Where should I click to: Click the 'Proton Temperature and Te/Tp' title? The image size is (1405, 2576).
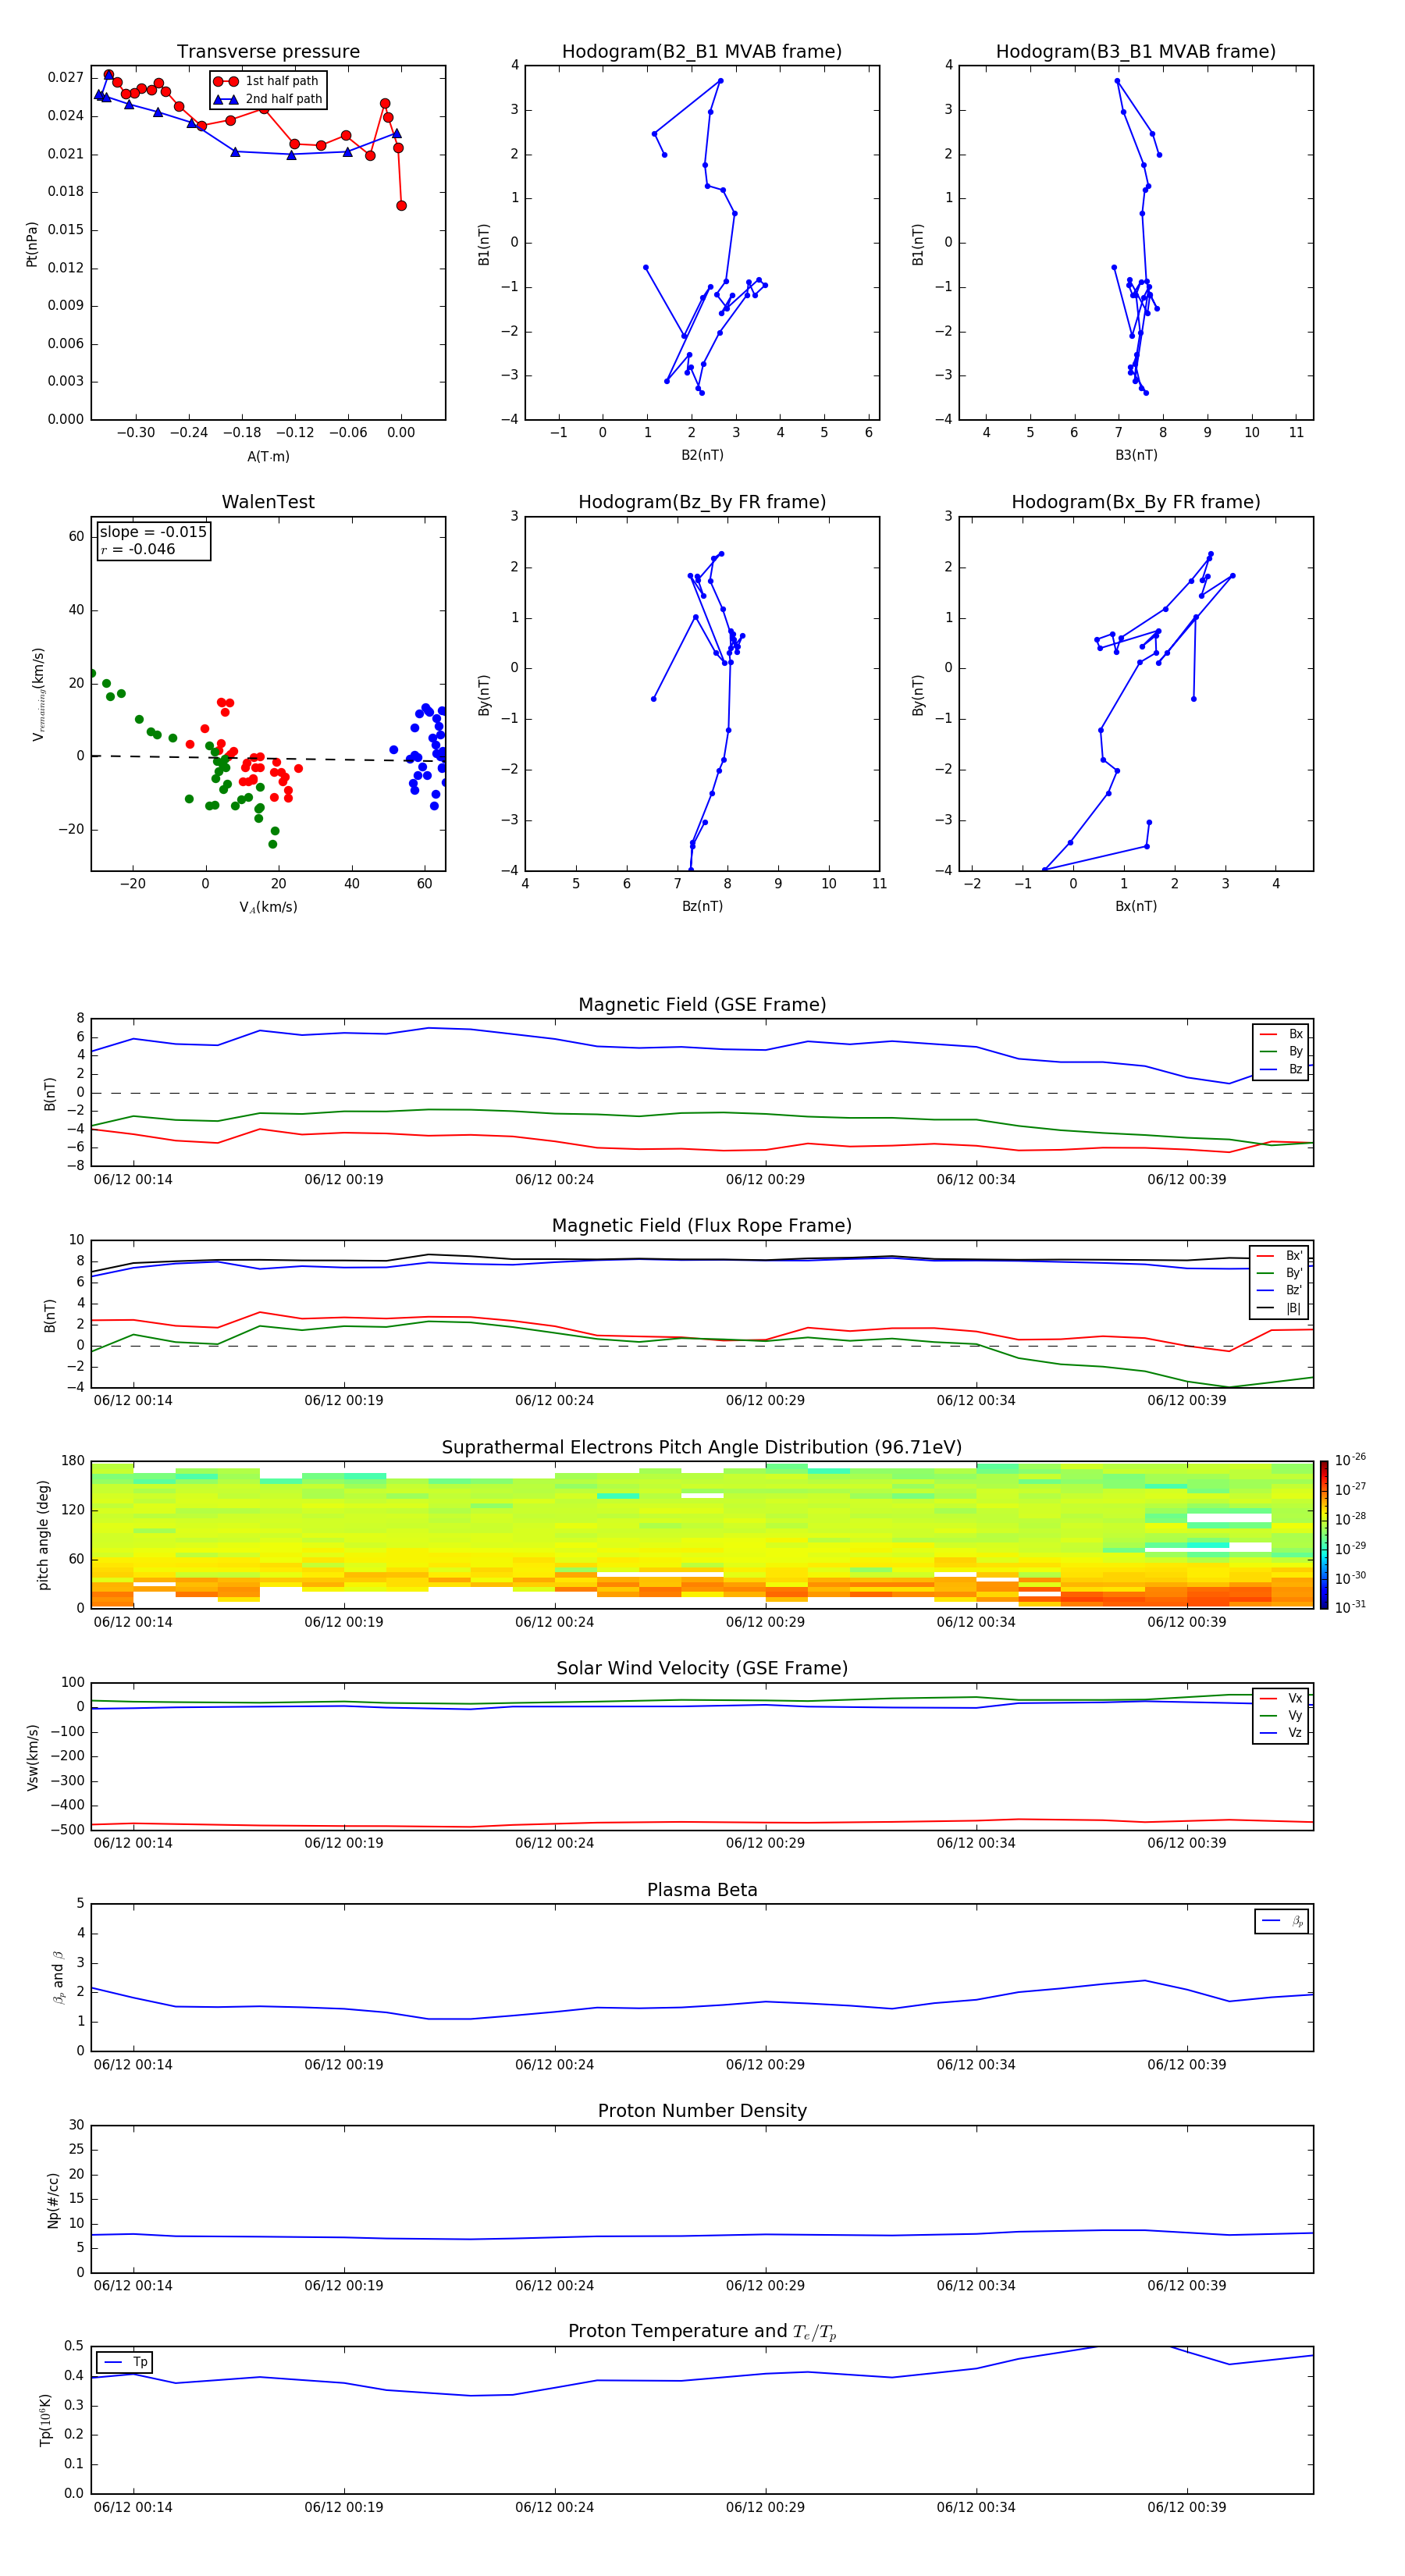tap(702, 2332)
